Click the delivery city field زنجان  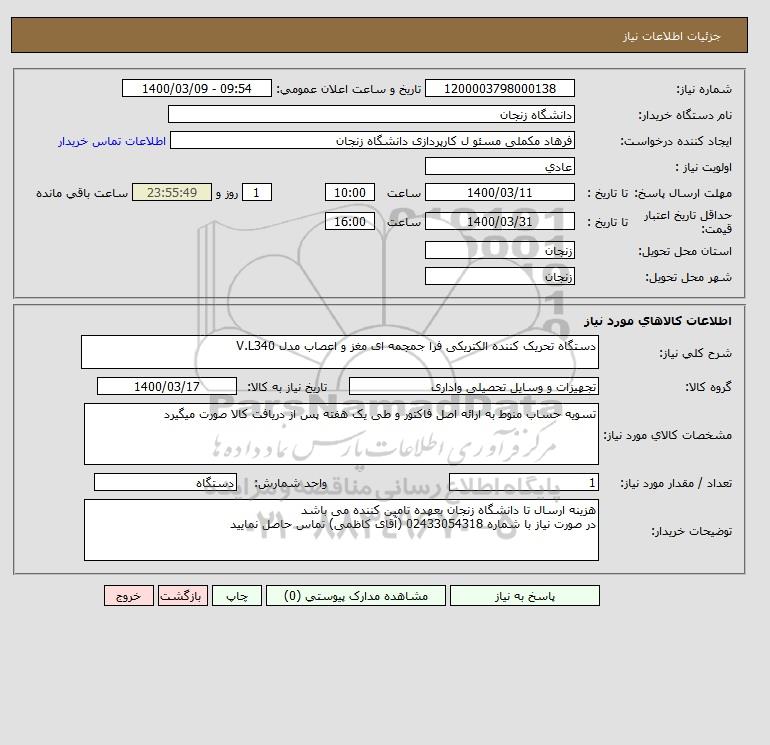(499, 276)
